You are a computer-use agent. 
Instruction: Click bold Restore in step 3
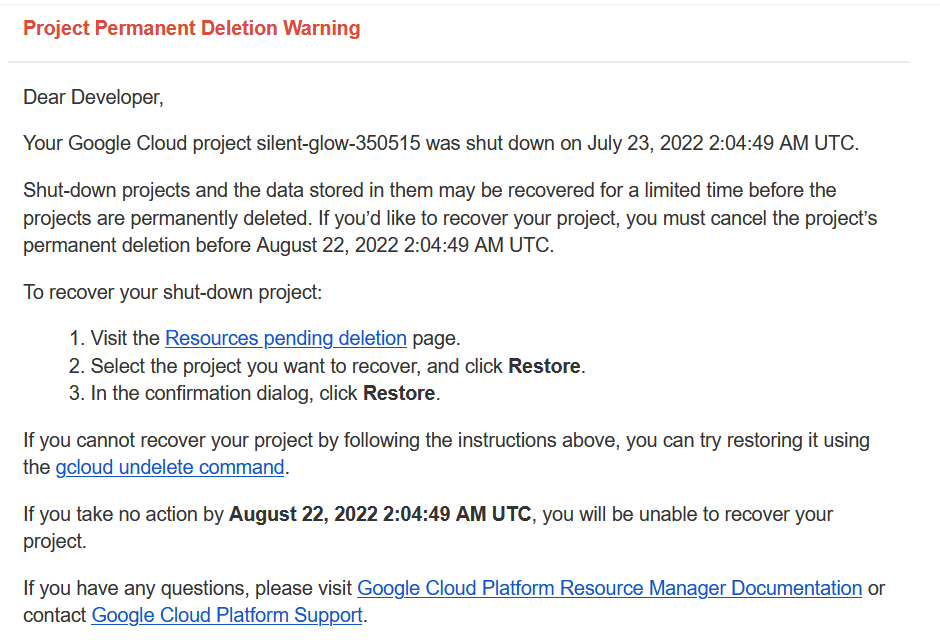(x=399, y=393)
